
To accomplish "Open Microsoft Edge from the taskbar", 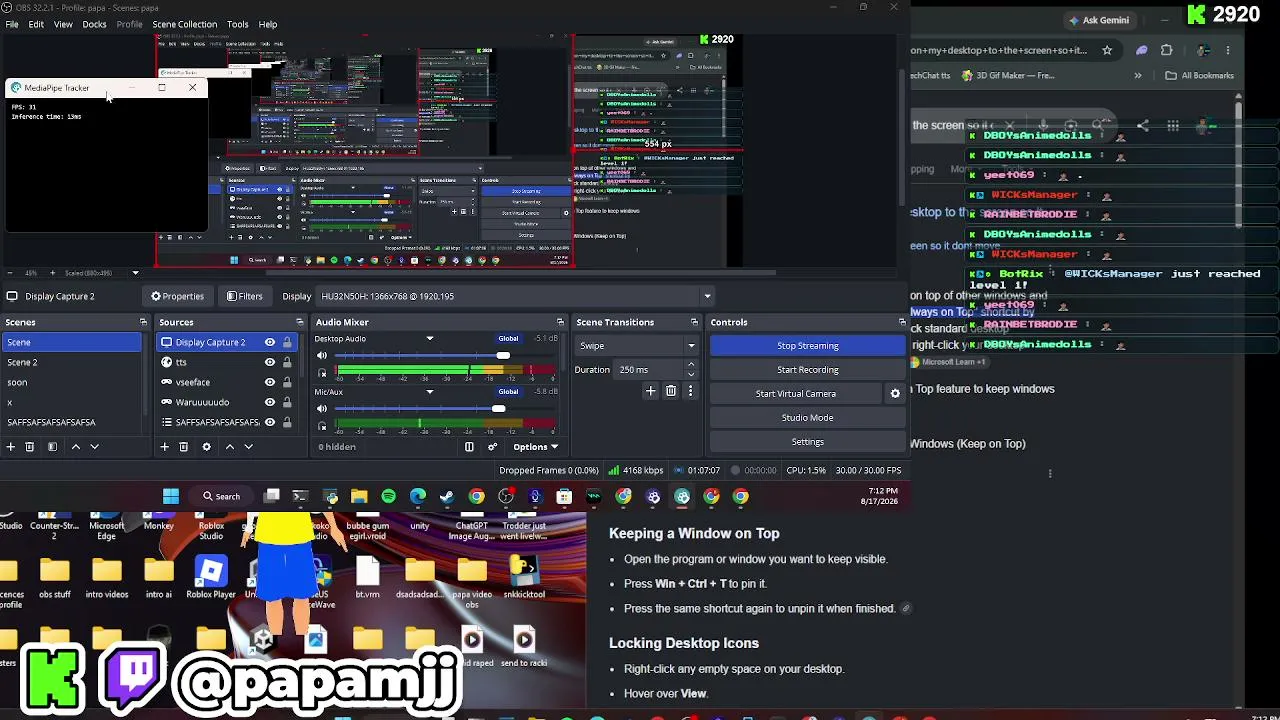I will coord(418,496).
